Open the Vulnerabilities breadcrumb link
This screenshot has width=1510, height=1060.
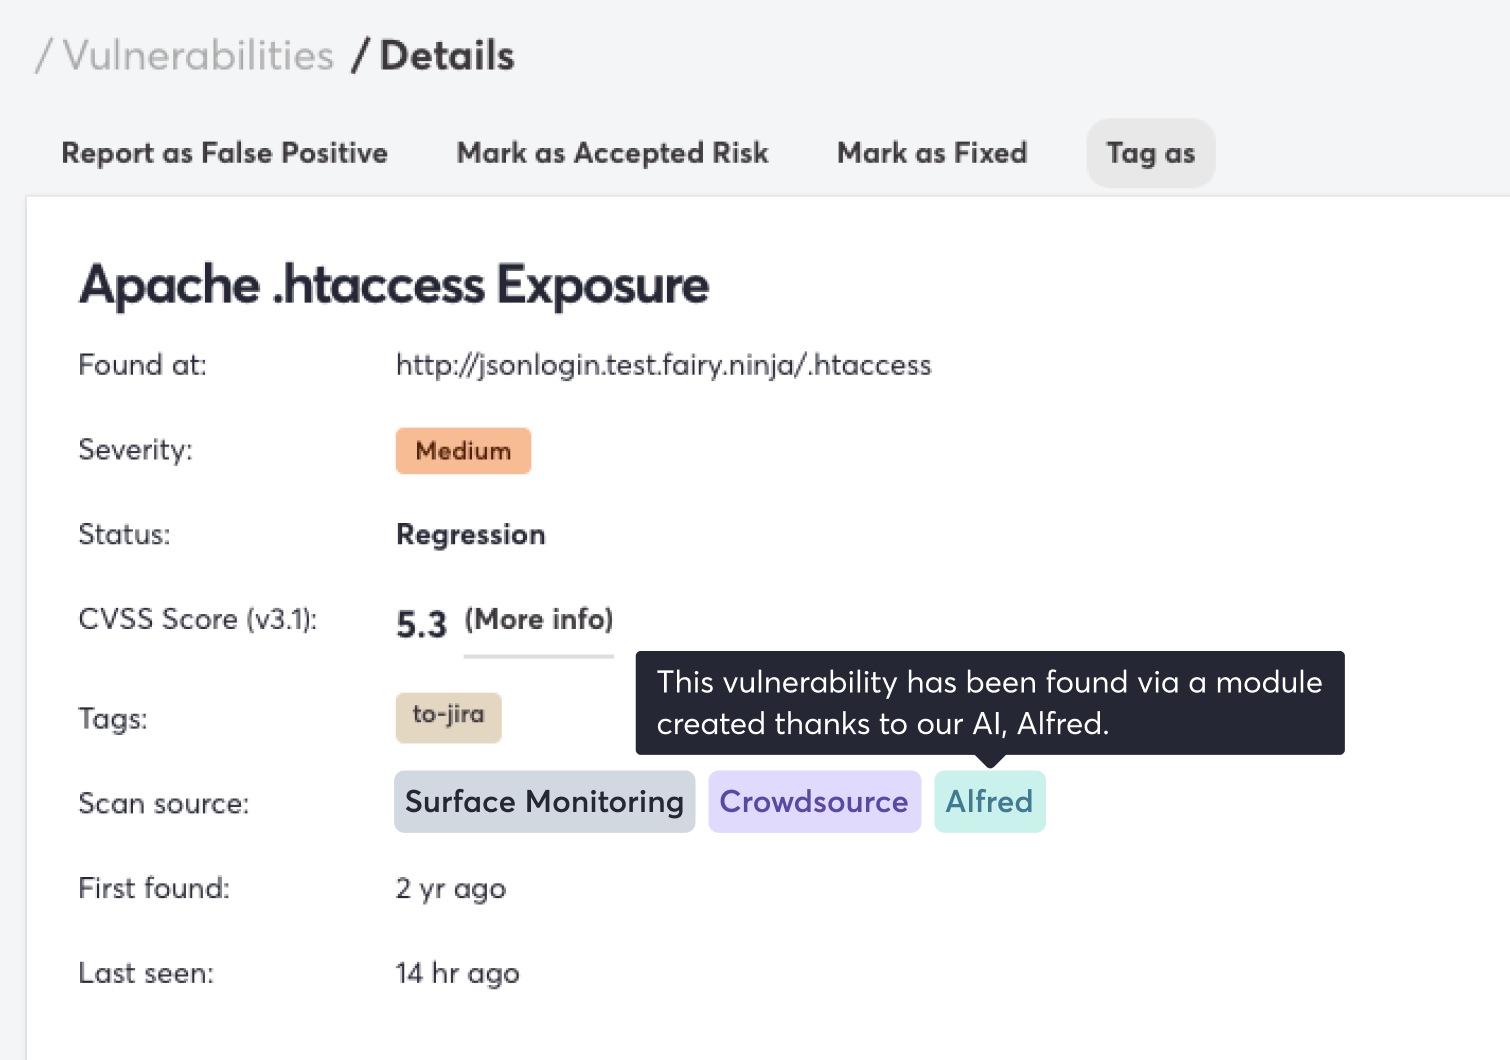tap(198, 56)
